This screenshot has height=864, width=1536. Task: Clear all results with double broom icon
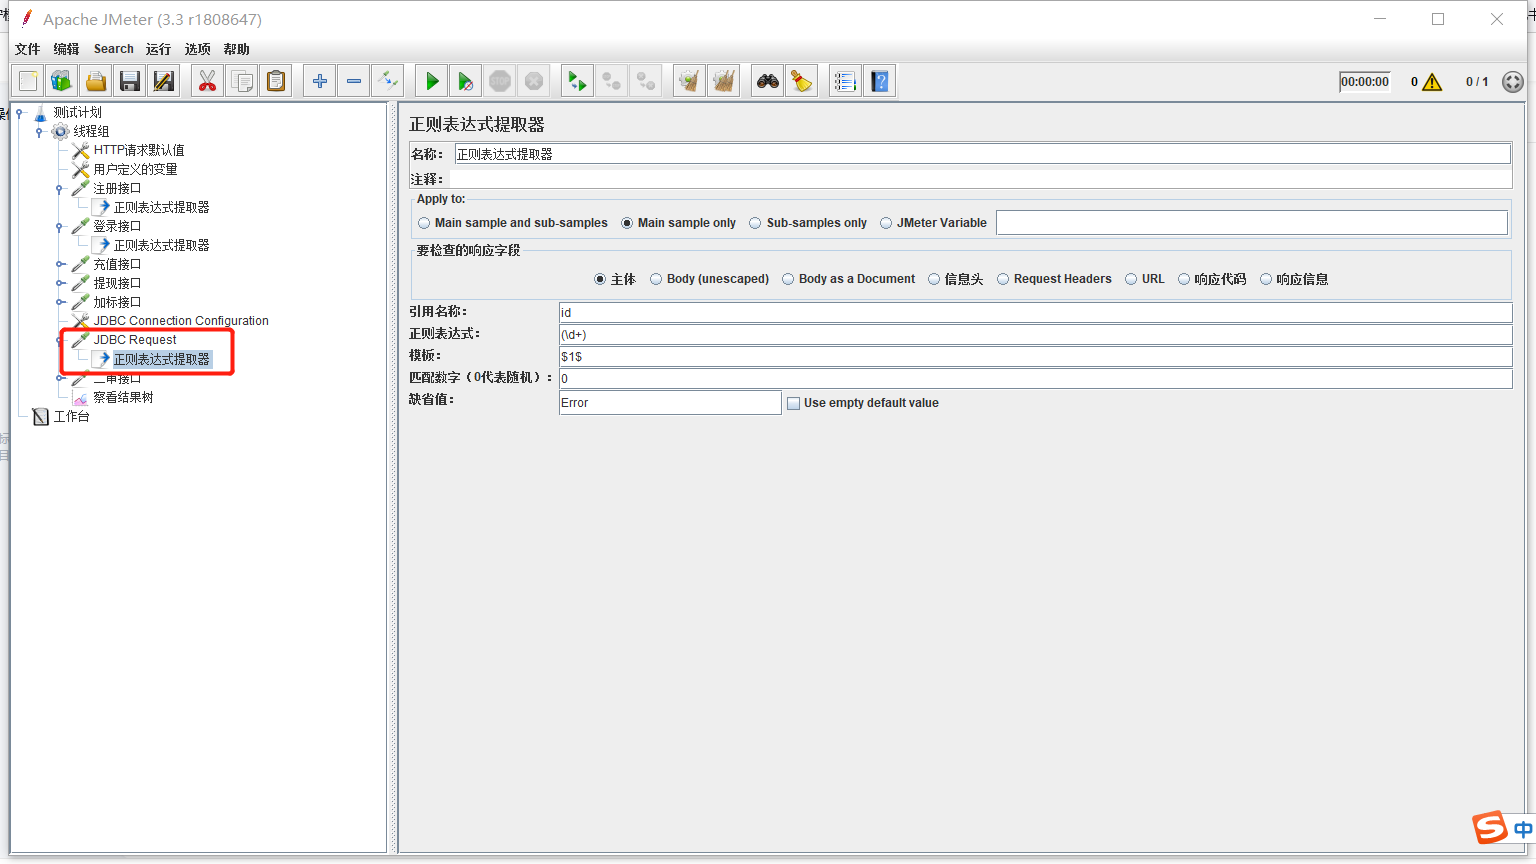(x=723, y=81)
